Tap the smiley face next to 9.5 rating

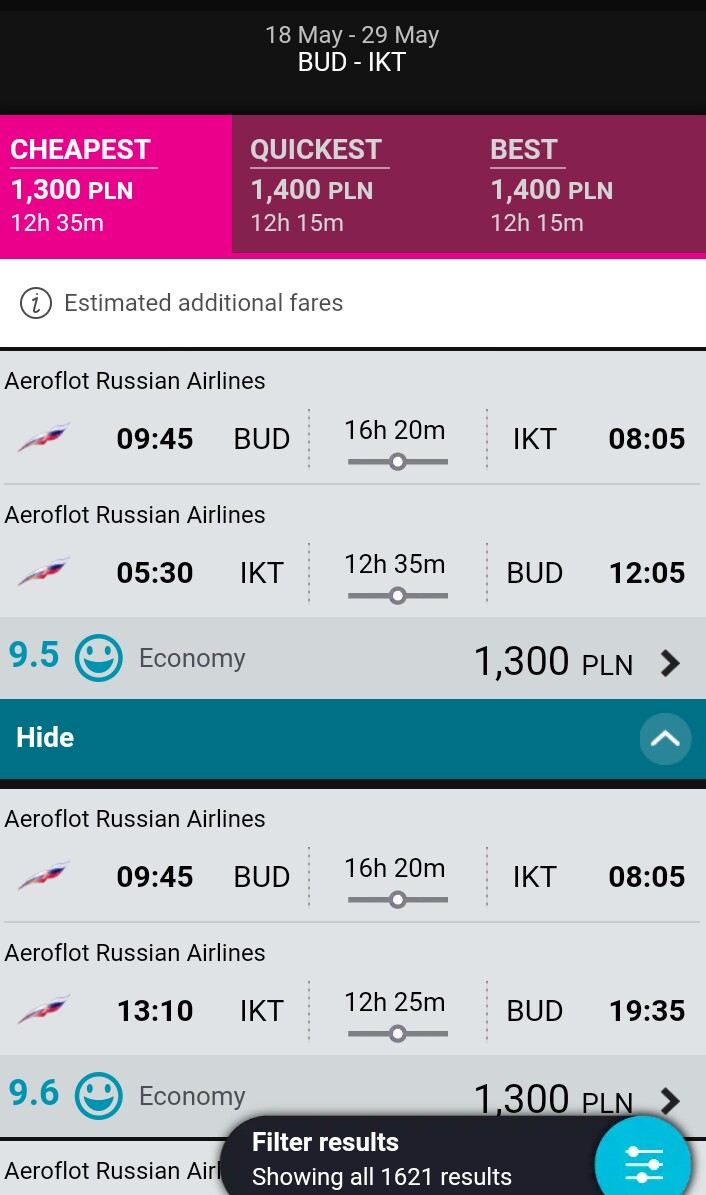[x=98, y=657]
